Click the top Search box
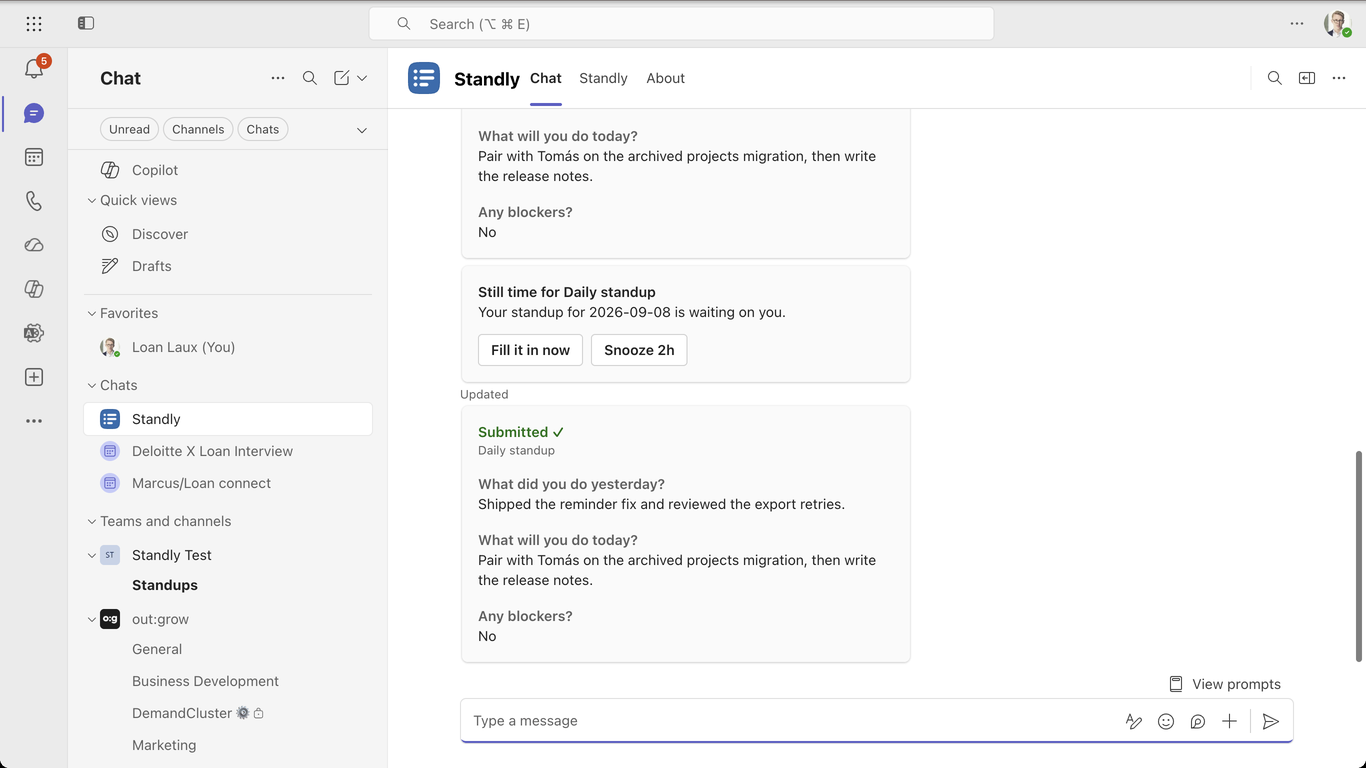 click(681, 24)
